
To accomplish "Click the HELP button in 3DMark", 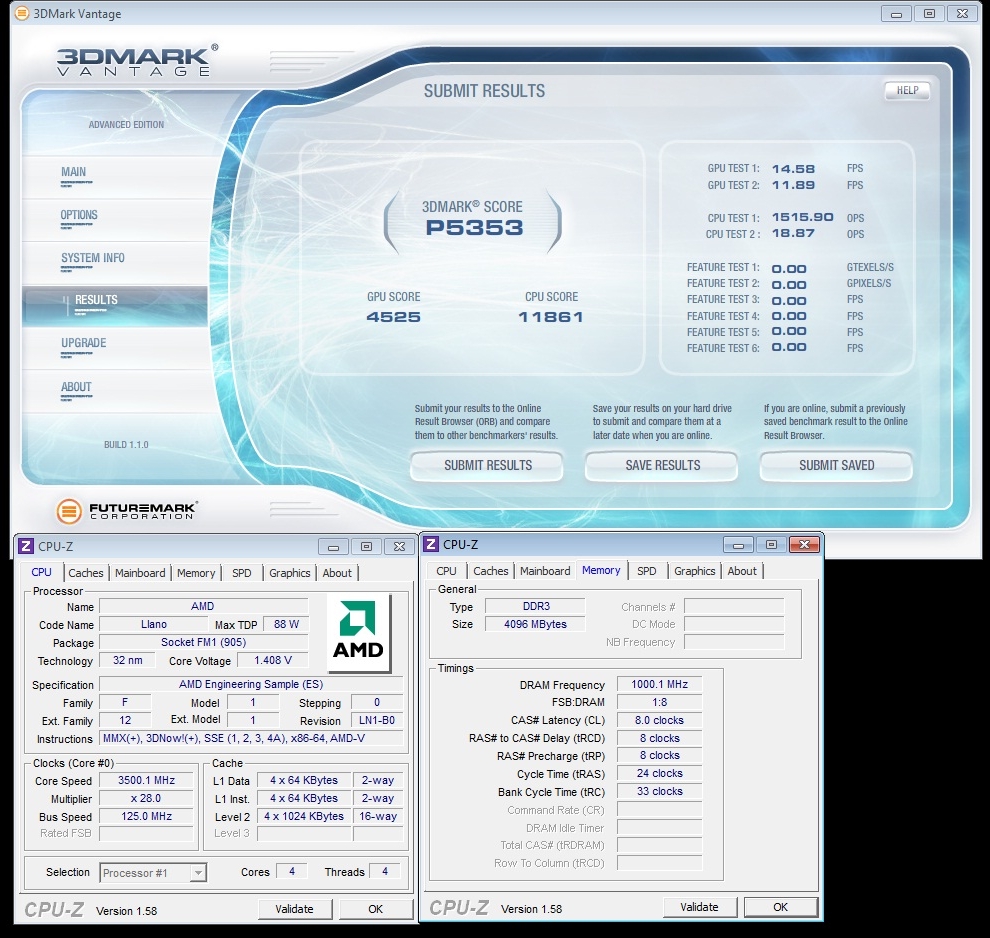I will click(907, 90).
